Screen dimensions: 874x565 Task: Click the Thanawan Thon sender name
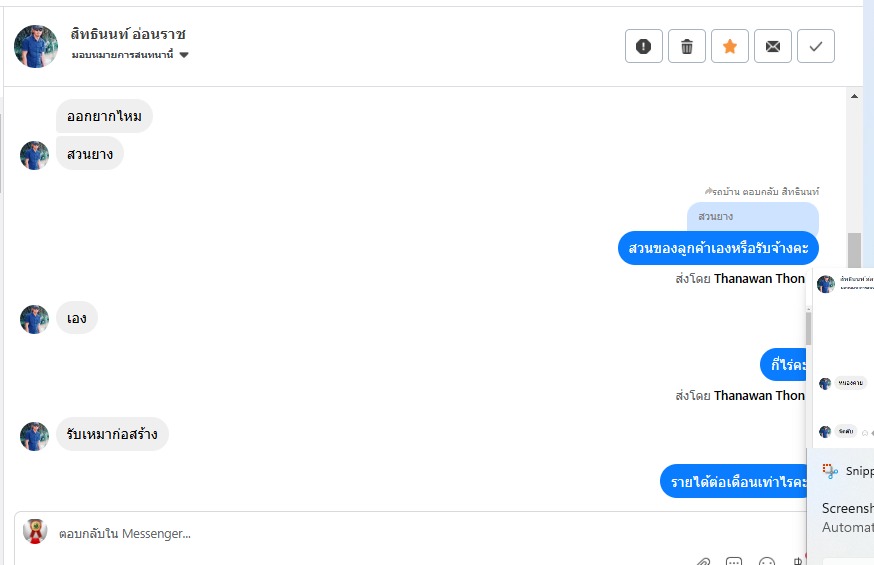(759, 279)
